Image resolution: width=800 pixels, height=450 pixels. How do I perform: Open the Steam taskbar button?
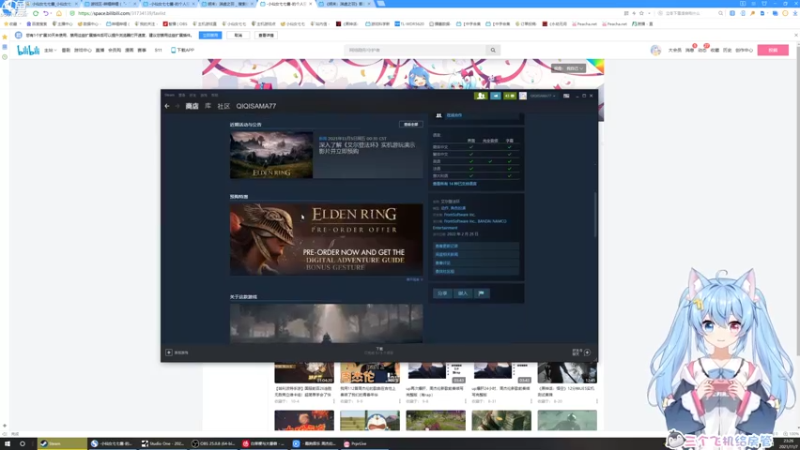(x=62, y=443)
